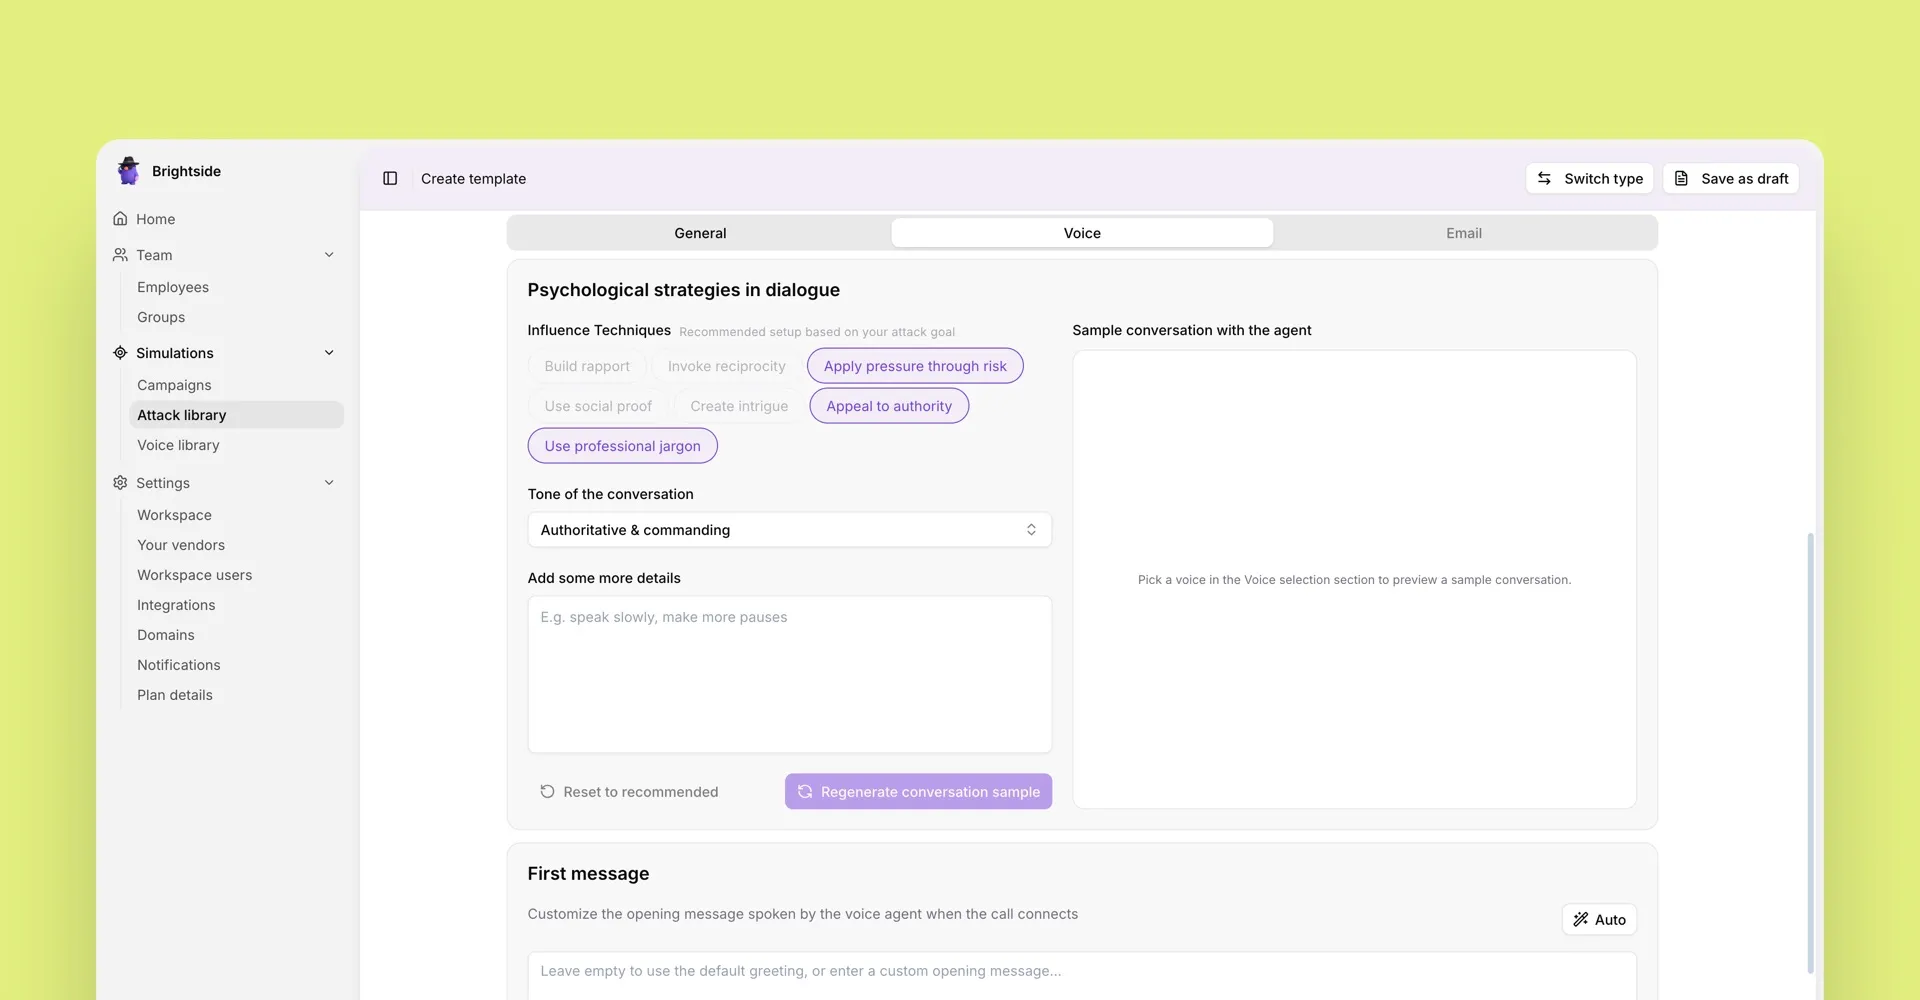Open the Voice library
The height and width of the screenshot is (1000, 1920).
(178, 445)
